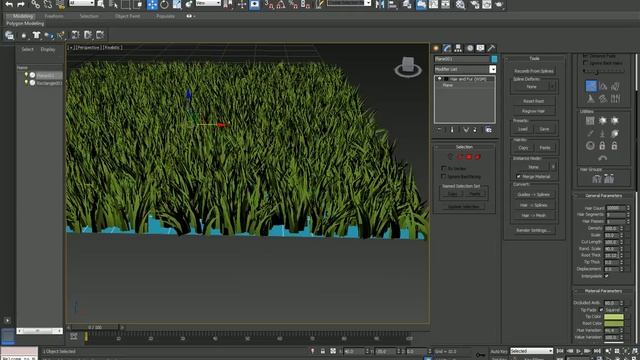Switch to the Selection ribbon tab
Screen dimensions: 640x360
point(89,16)
